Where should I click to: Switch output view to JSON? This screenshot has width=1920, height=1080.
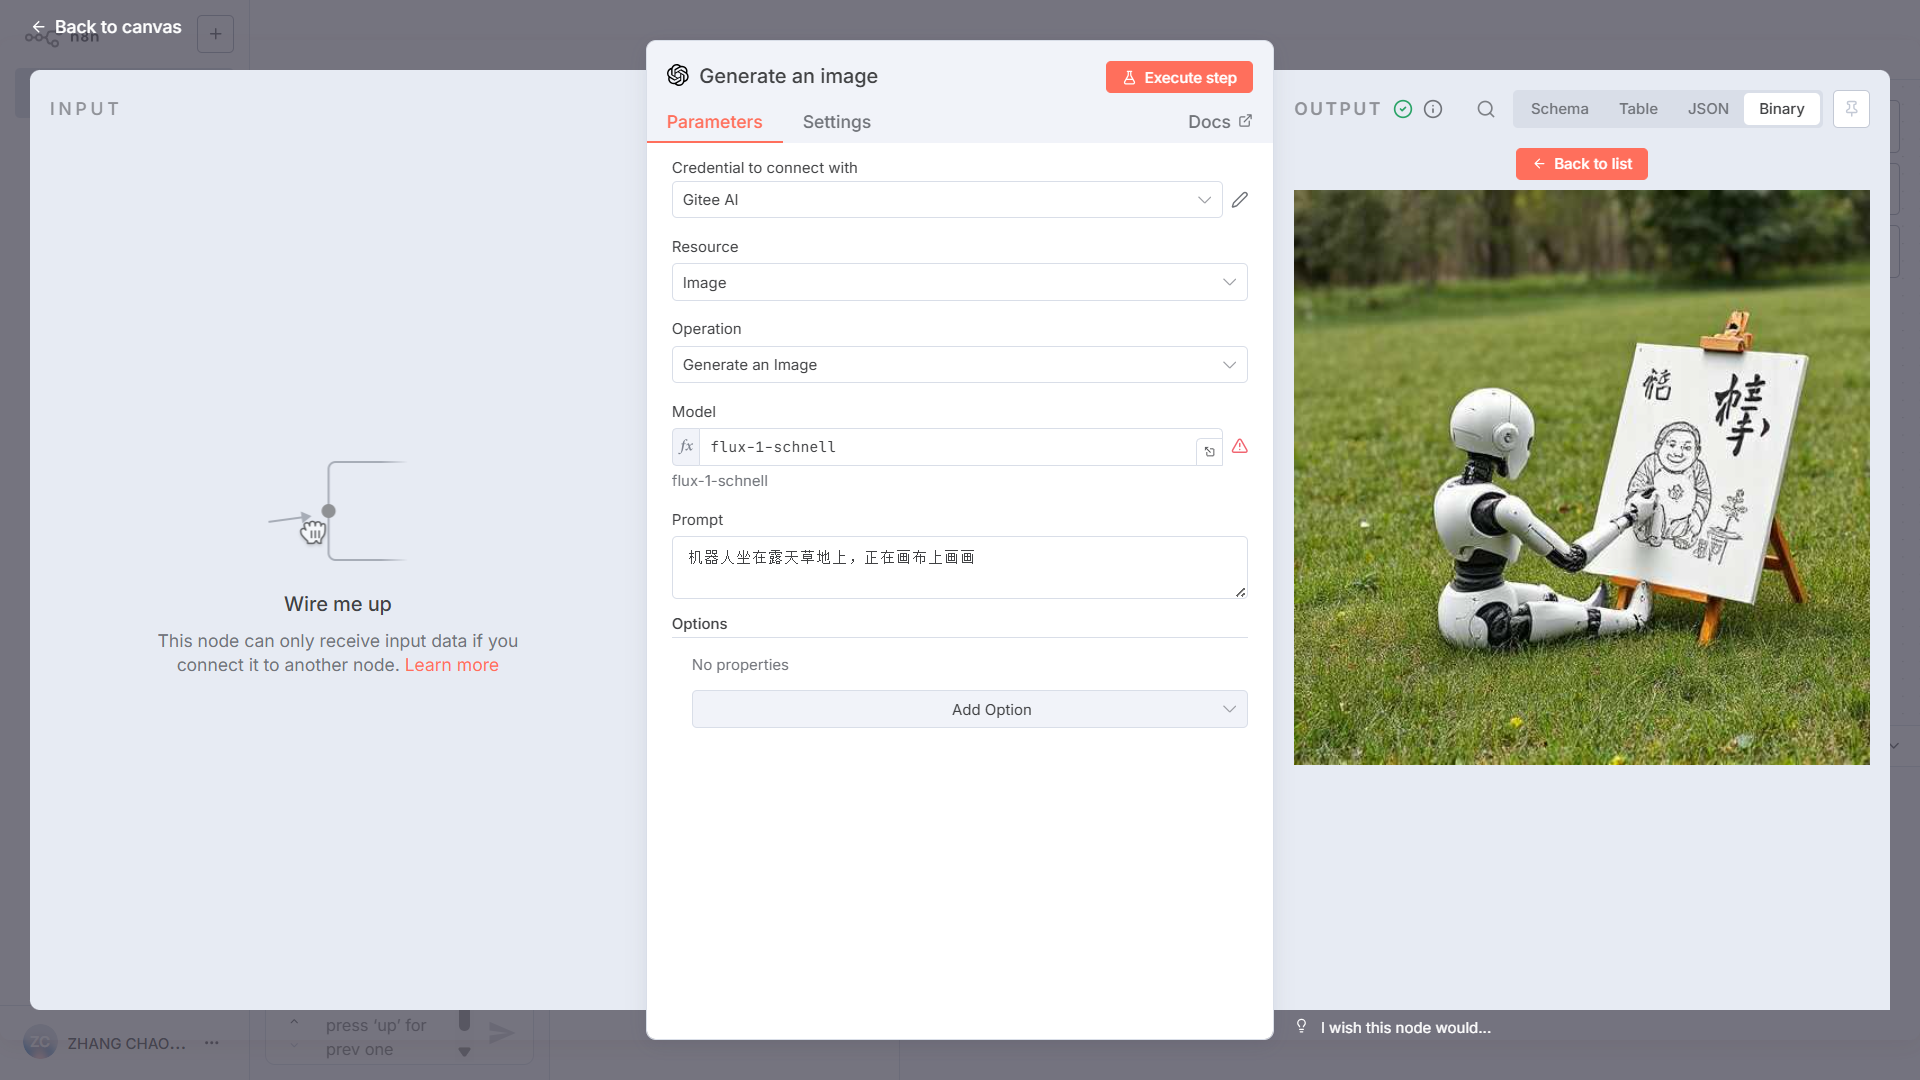click(x=1707, y=109)
